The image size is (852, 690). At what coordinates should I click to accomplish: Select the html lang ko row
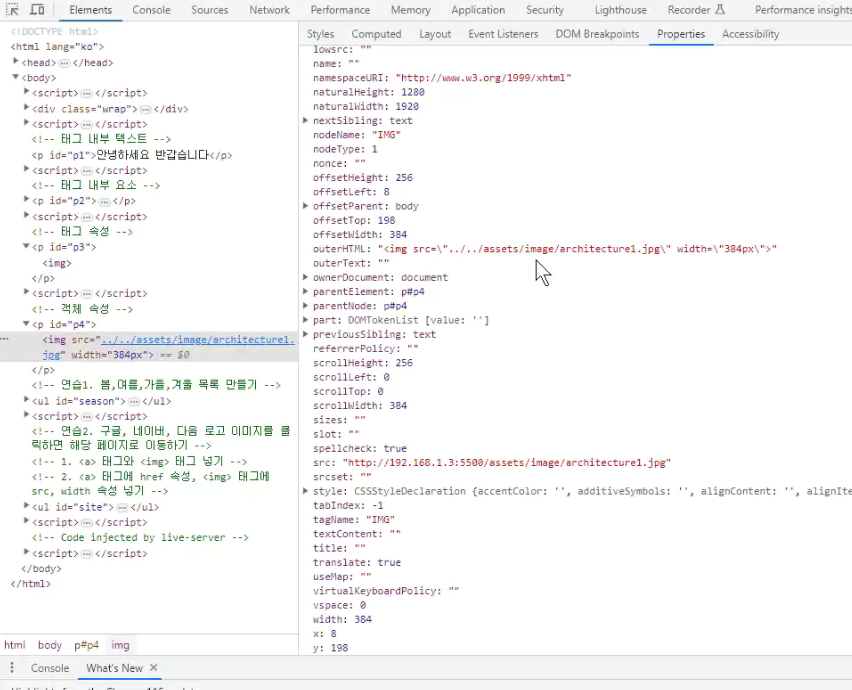click(x=57, y=47)
